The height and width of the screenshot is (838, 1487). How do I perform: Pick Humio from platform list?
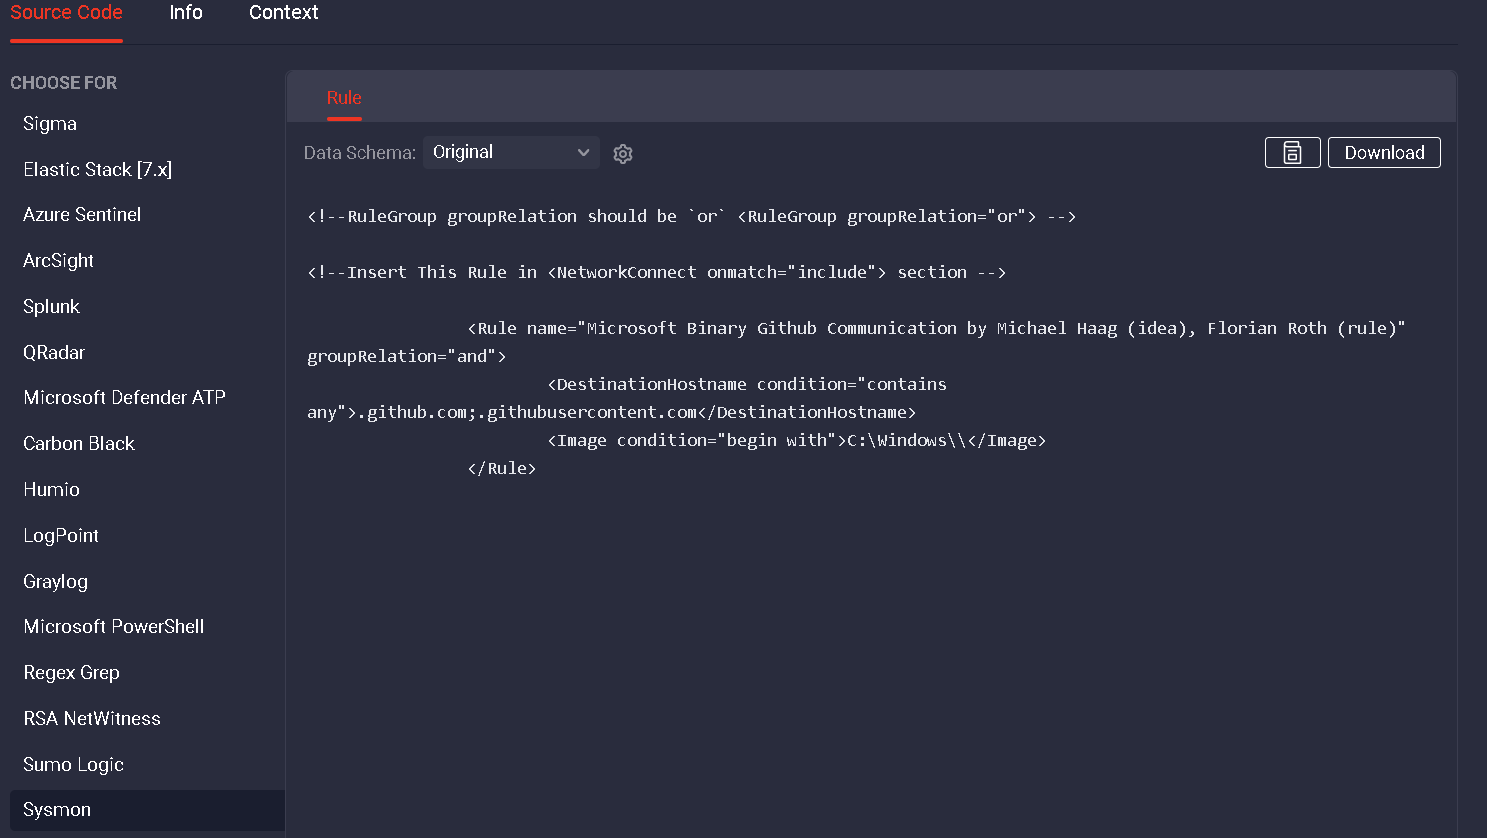[51, 490]
